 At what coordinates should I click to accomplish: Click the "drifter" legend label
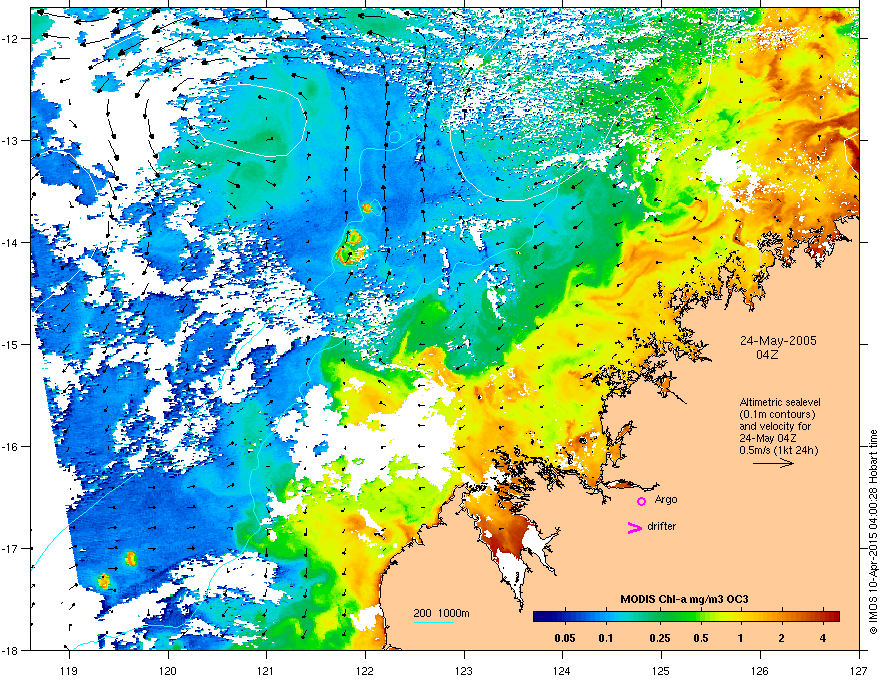[661, 526]
